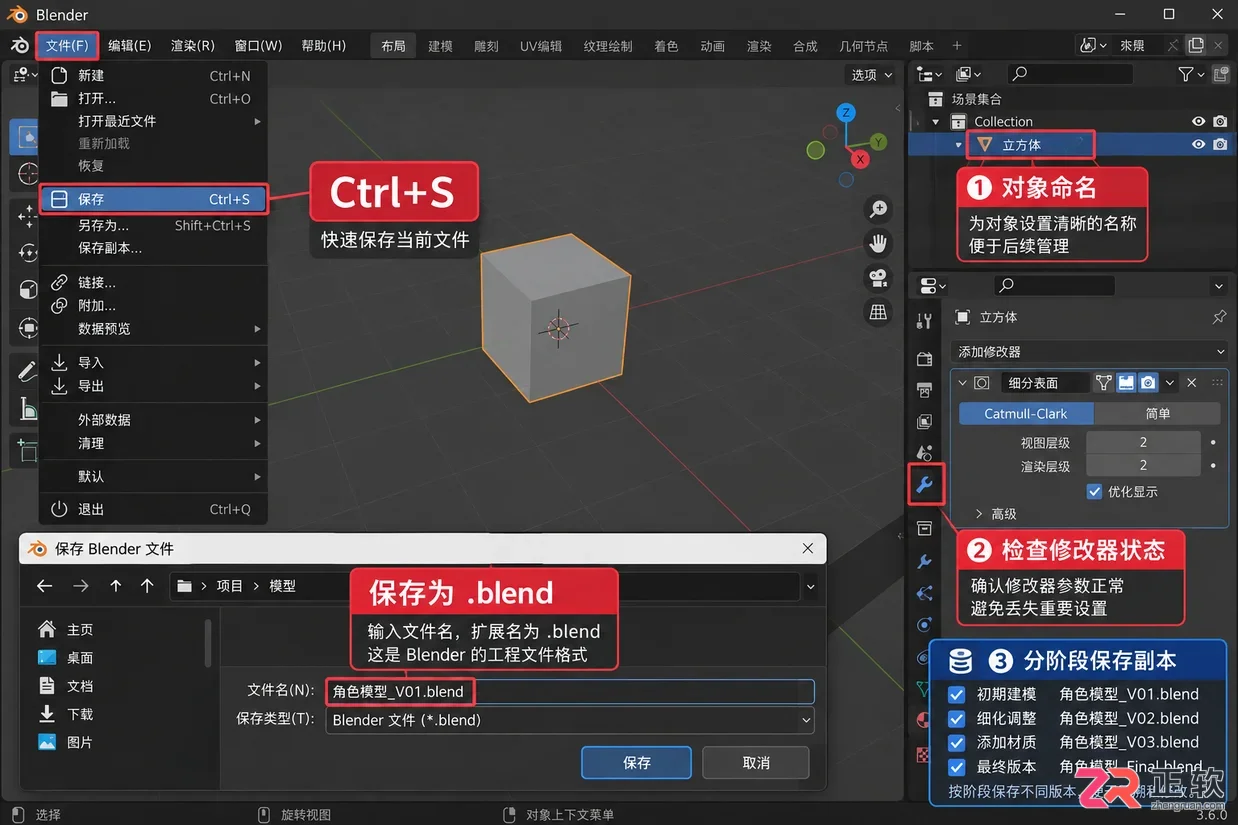Go back in the save dialog
Viewport: 1238px width, 825px height.
(44, 586)
